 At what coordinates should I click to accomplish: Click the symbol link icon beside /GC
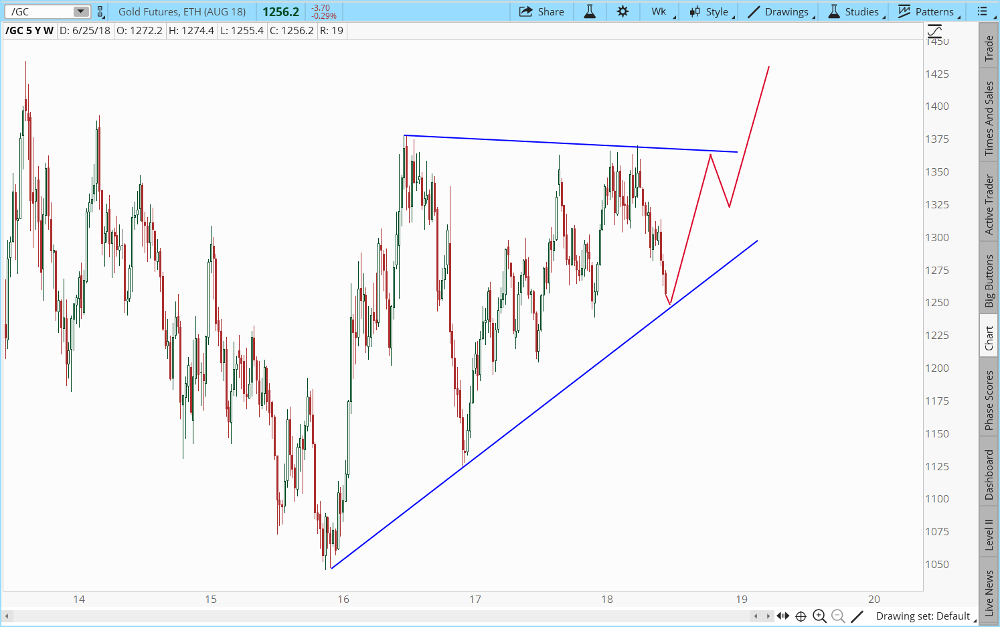coord(100,12)
